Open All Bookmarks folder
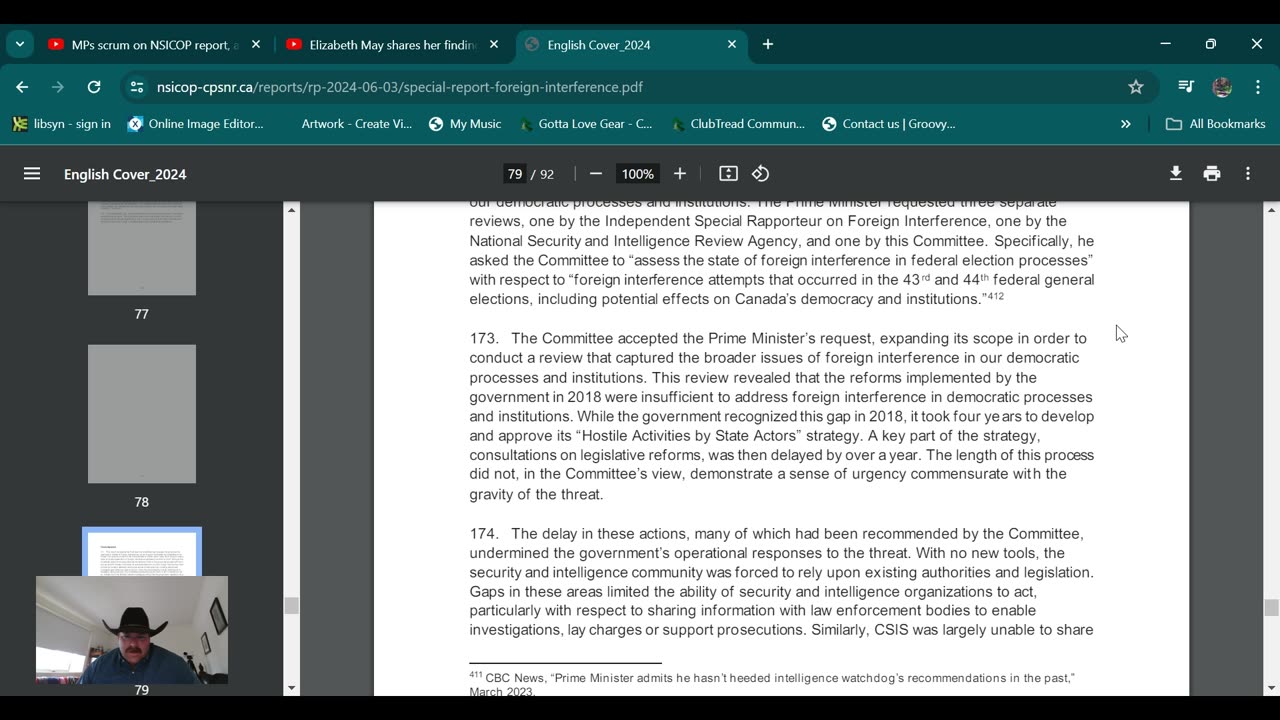1280x720 pixels. (1216, 124)
